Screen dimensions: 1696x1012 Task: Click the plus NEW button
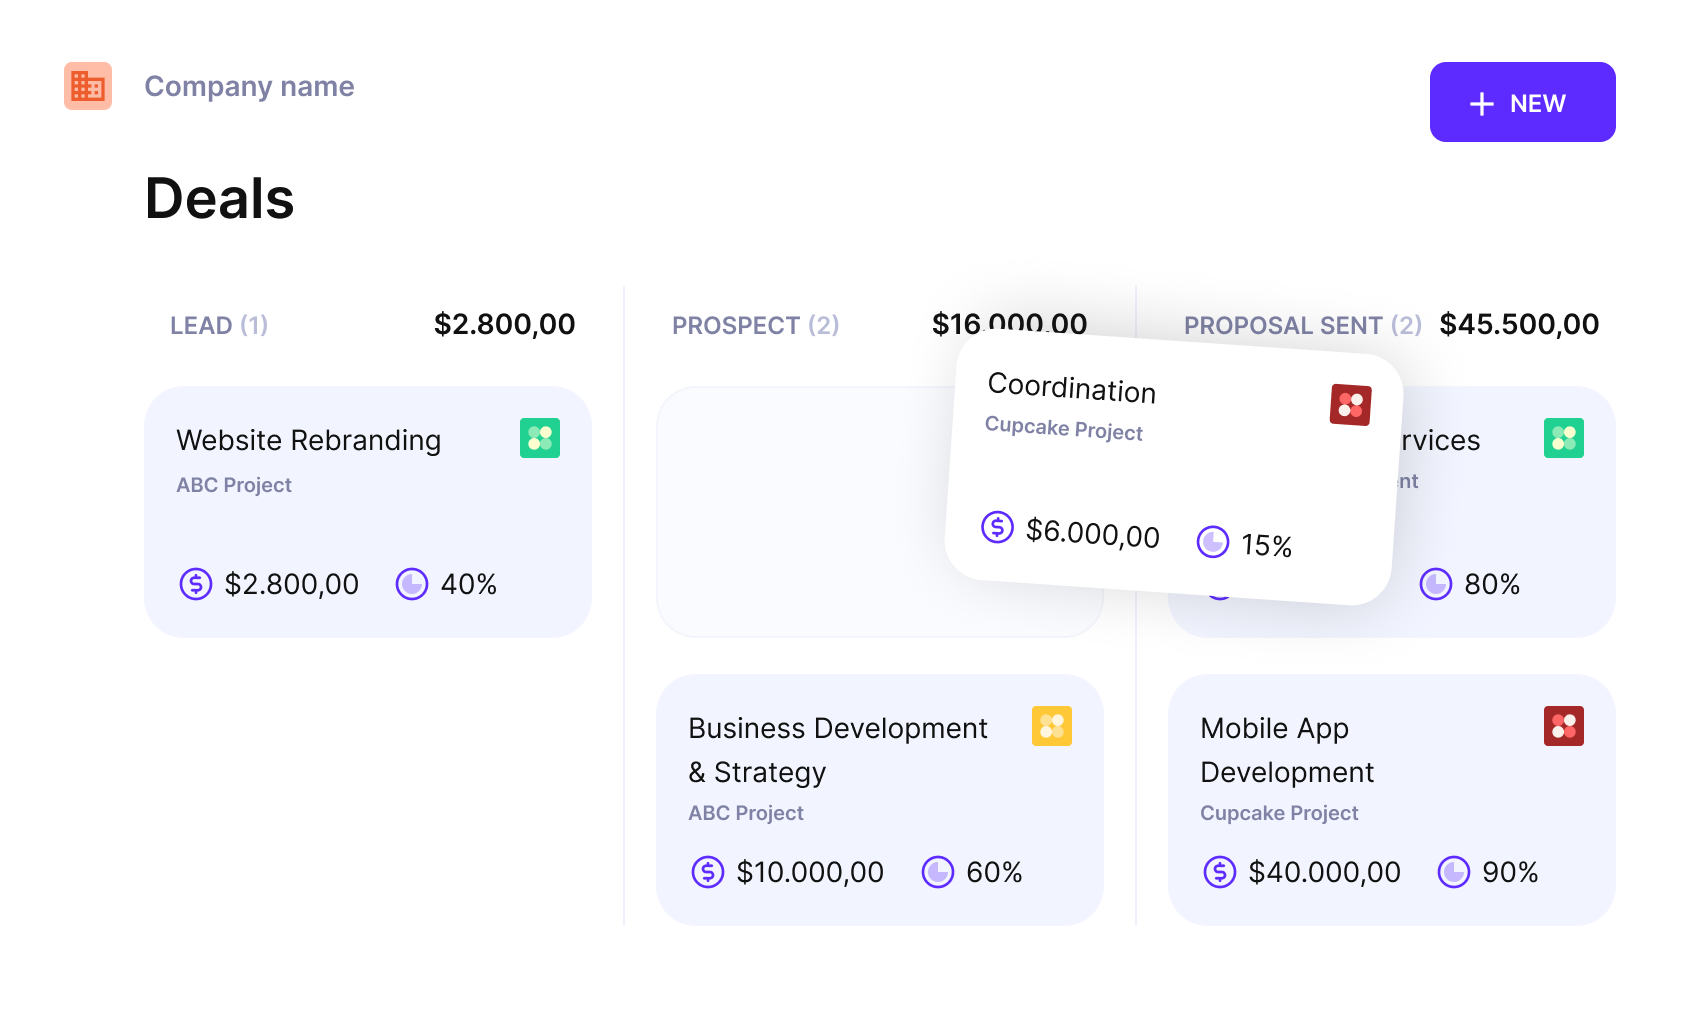click(1522, 102)
